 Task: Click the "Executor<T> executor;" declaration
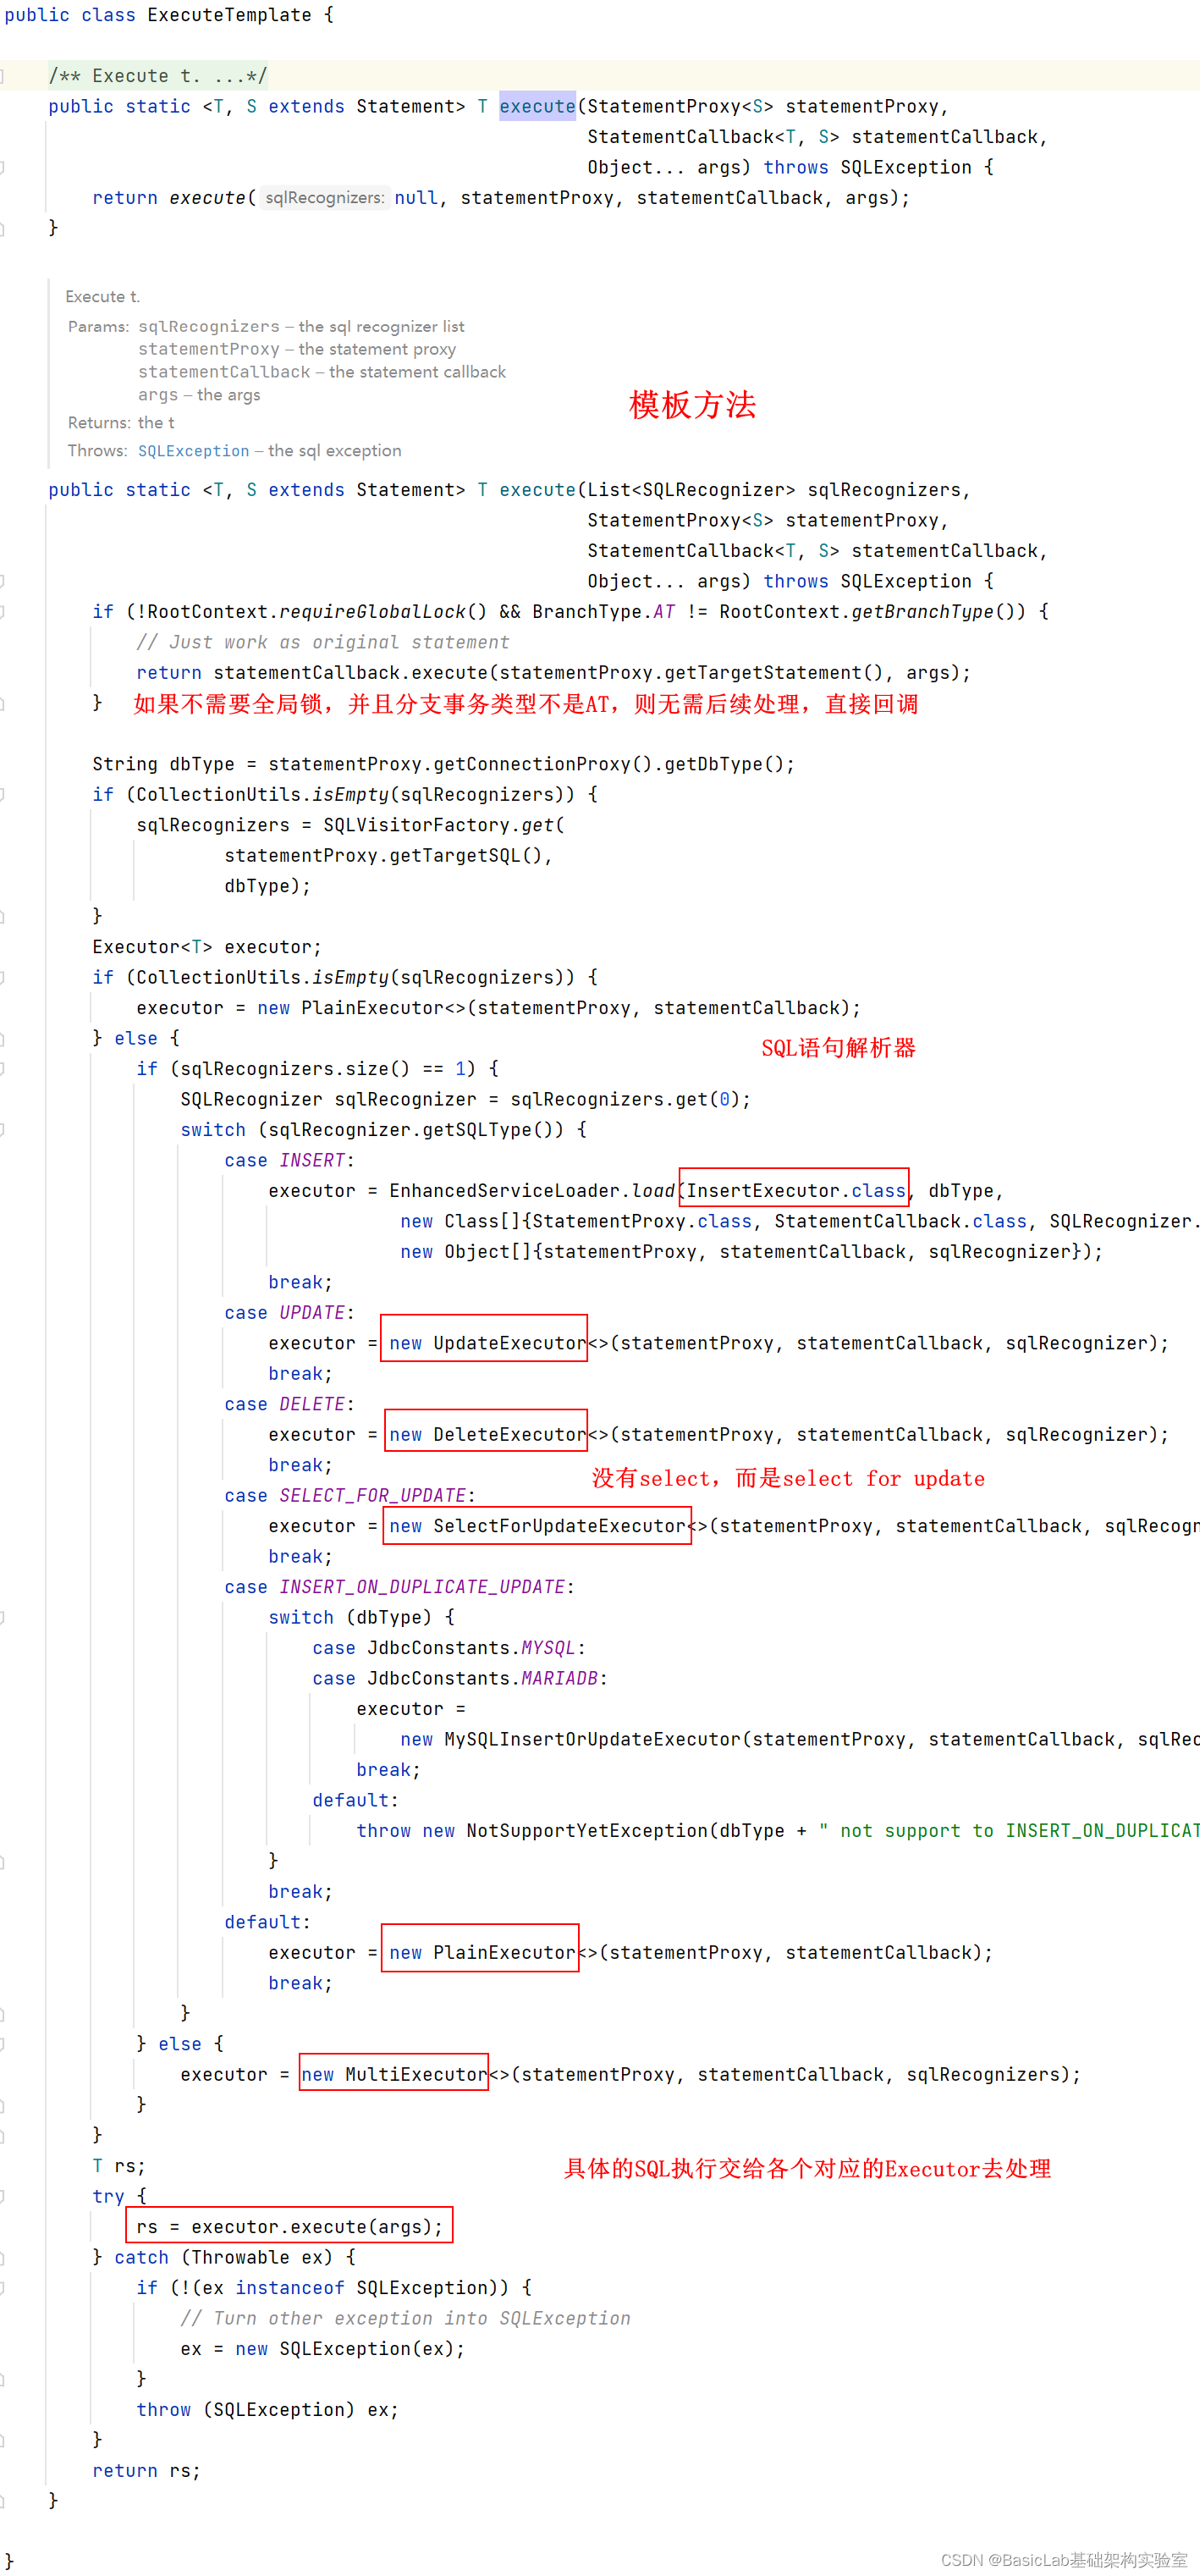[x=207, y=947]
